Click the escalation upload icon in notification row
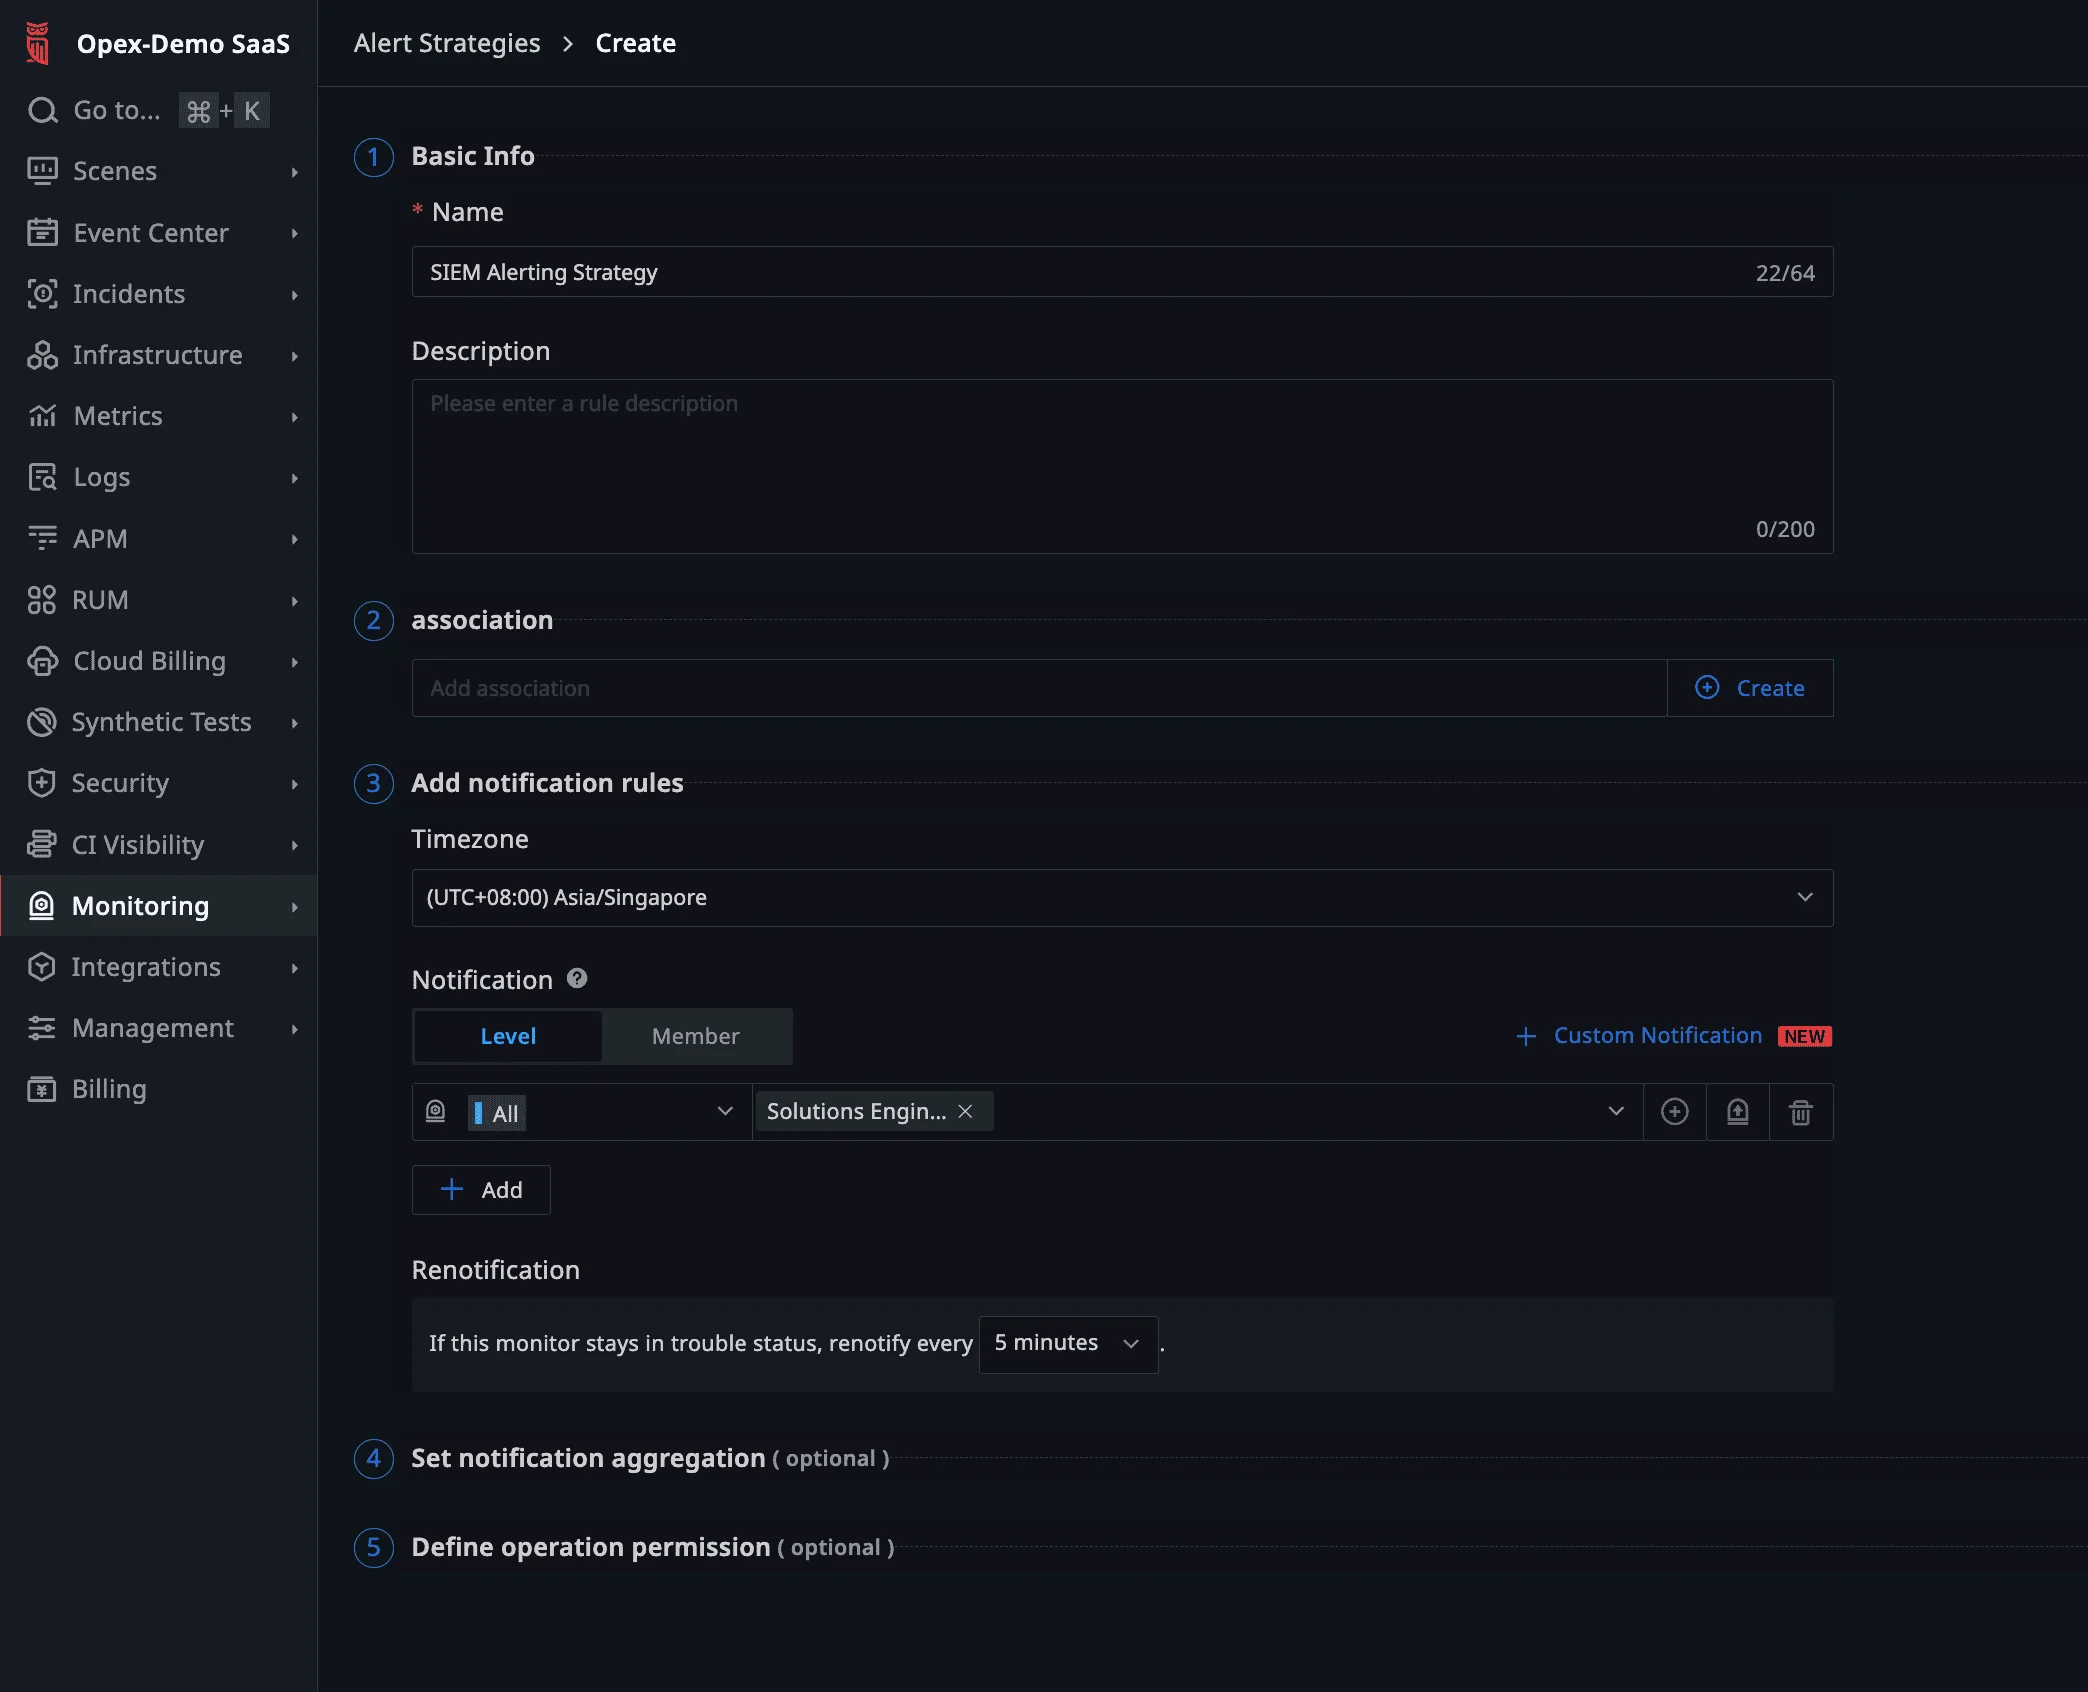2088x1692 pixels. [x=1738, y=1112]
